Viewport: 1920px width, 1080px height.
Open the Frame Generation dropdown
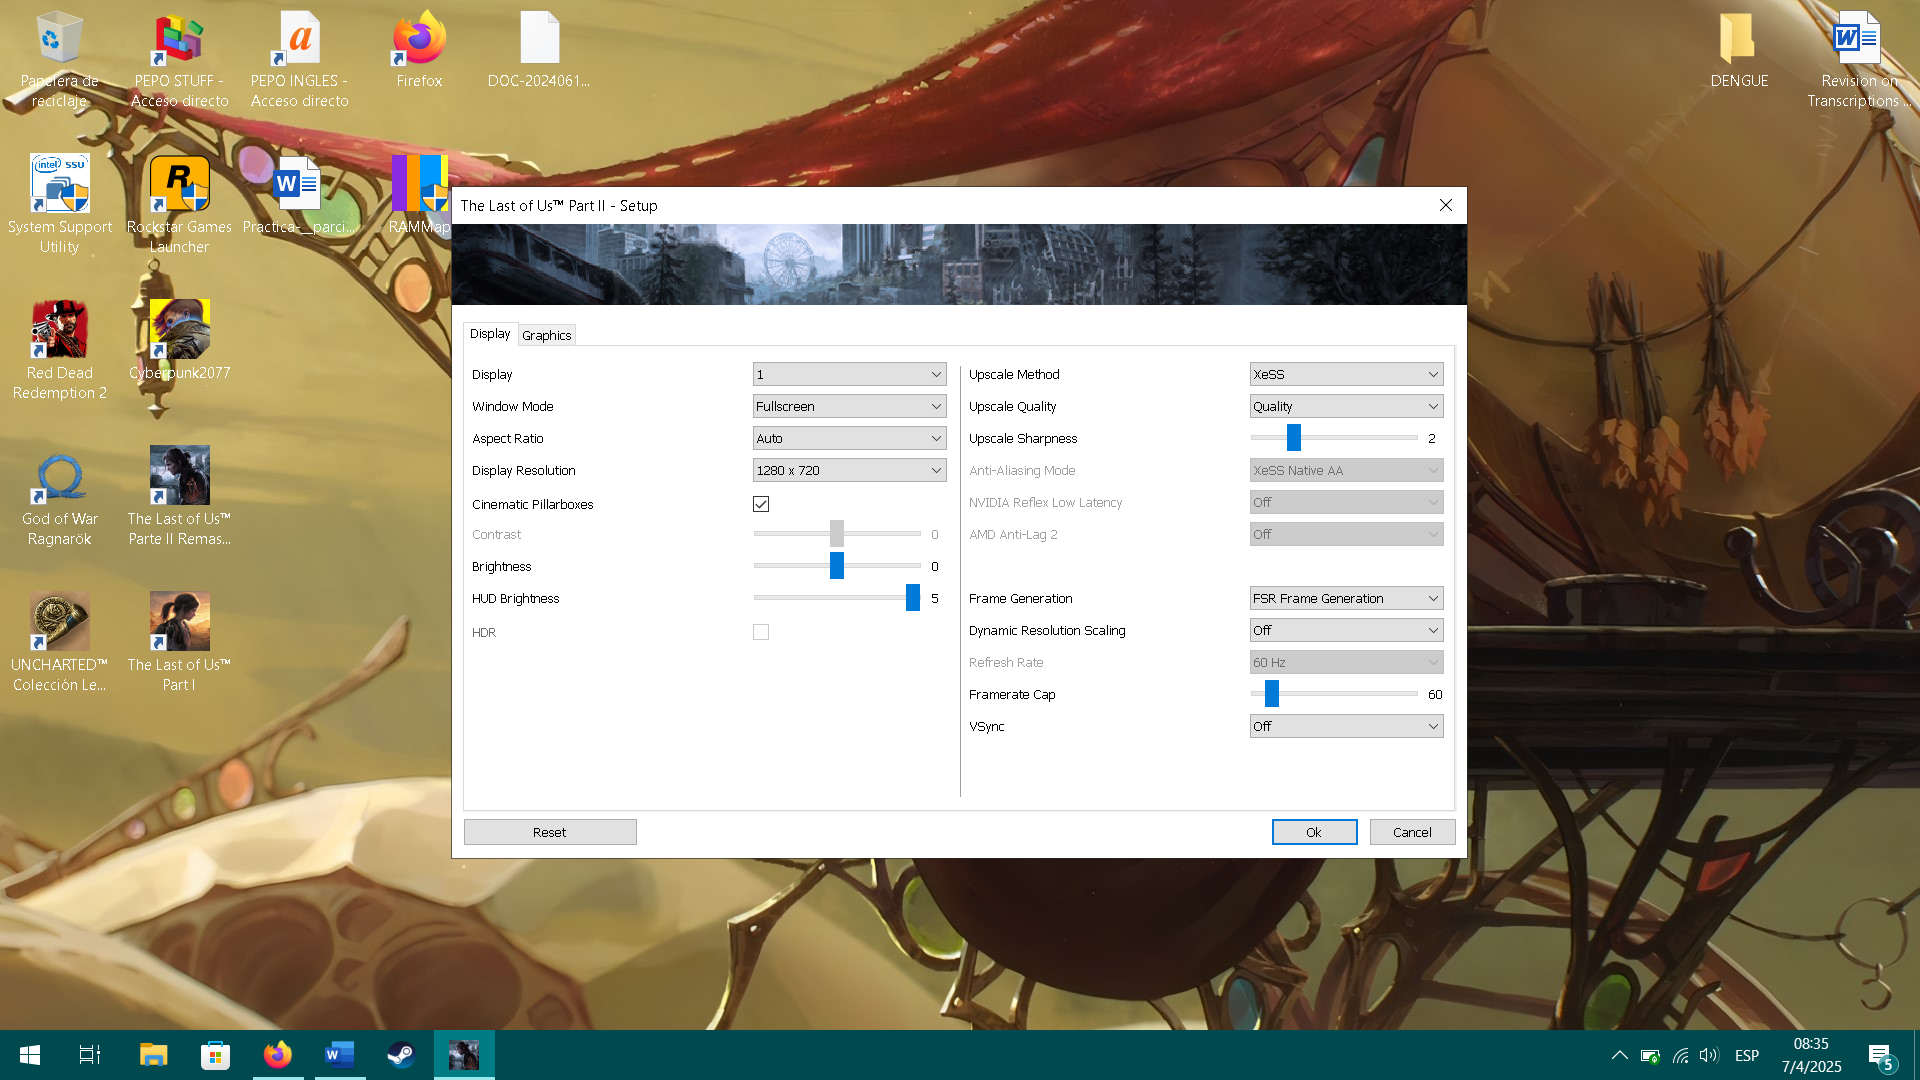point(1346,598)
